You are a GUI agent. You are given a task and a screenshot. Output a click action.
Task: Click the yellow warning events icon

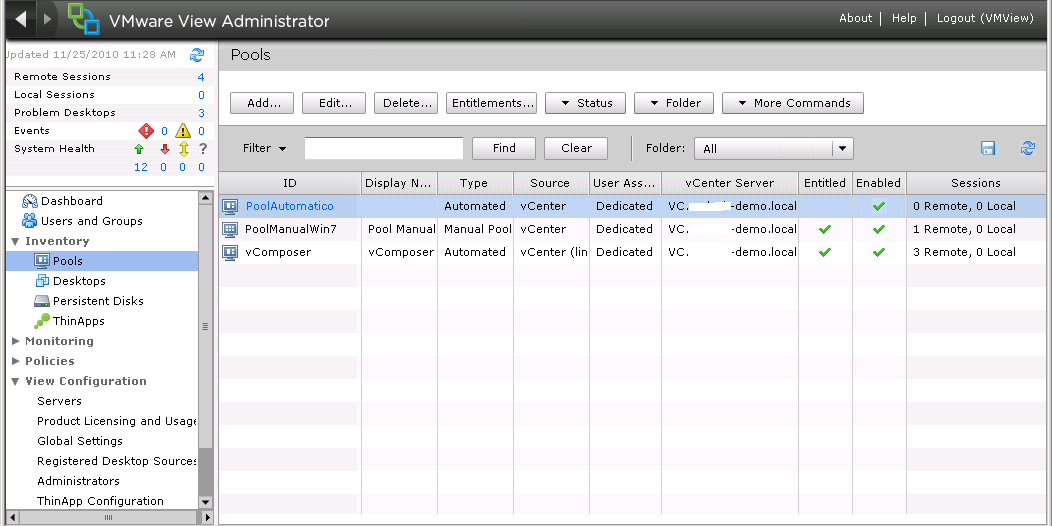182,131
